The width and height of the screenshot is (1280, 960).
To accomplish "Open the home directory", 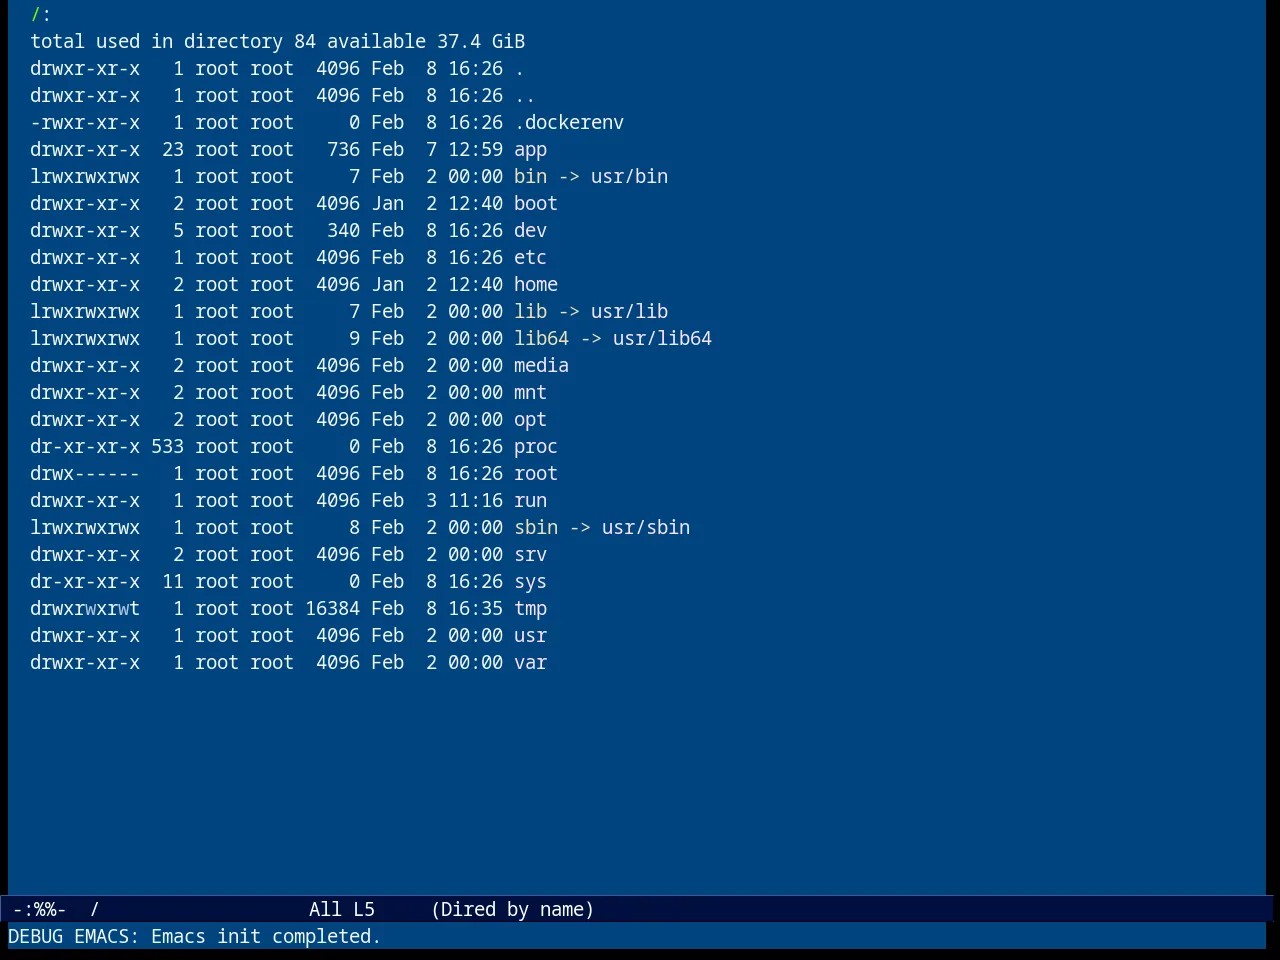I will coord(536,285).
